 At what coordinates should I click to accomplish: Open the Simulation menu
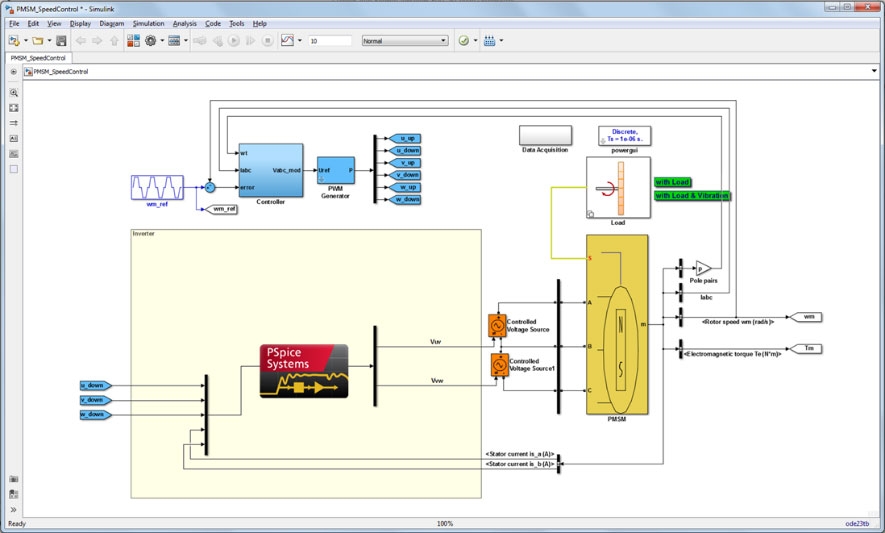pyautogui.click(x=148, y=23)
